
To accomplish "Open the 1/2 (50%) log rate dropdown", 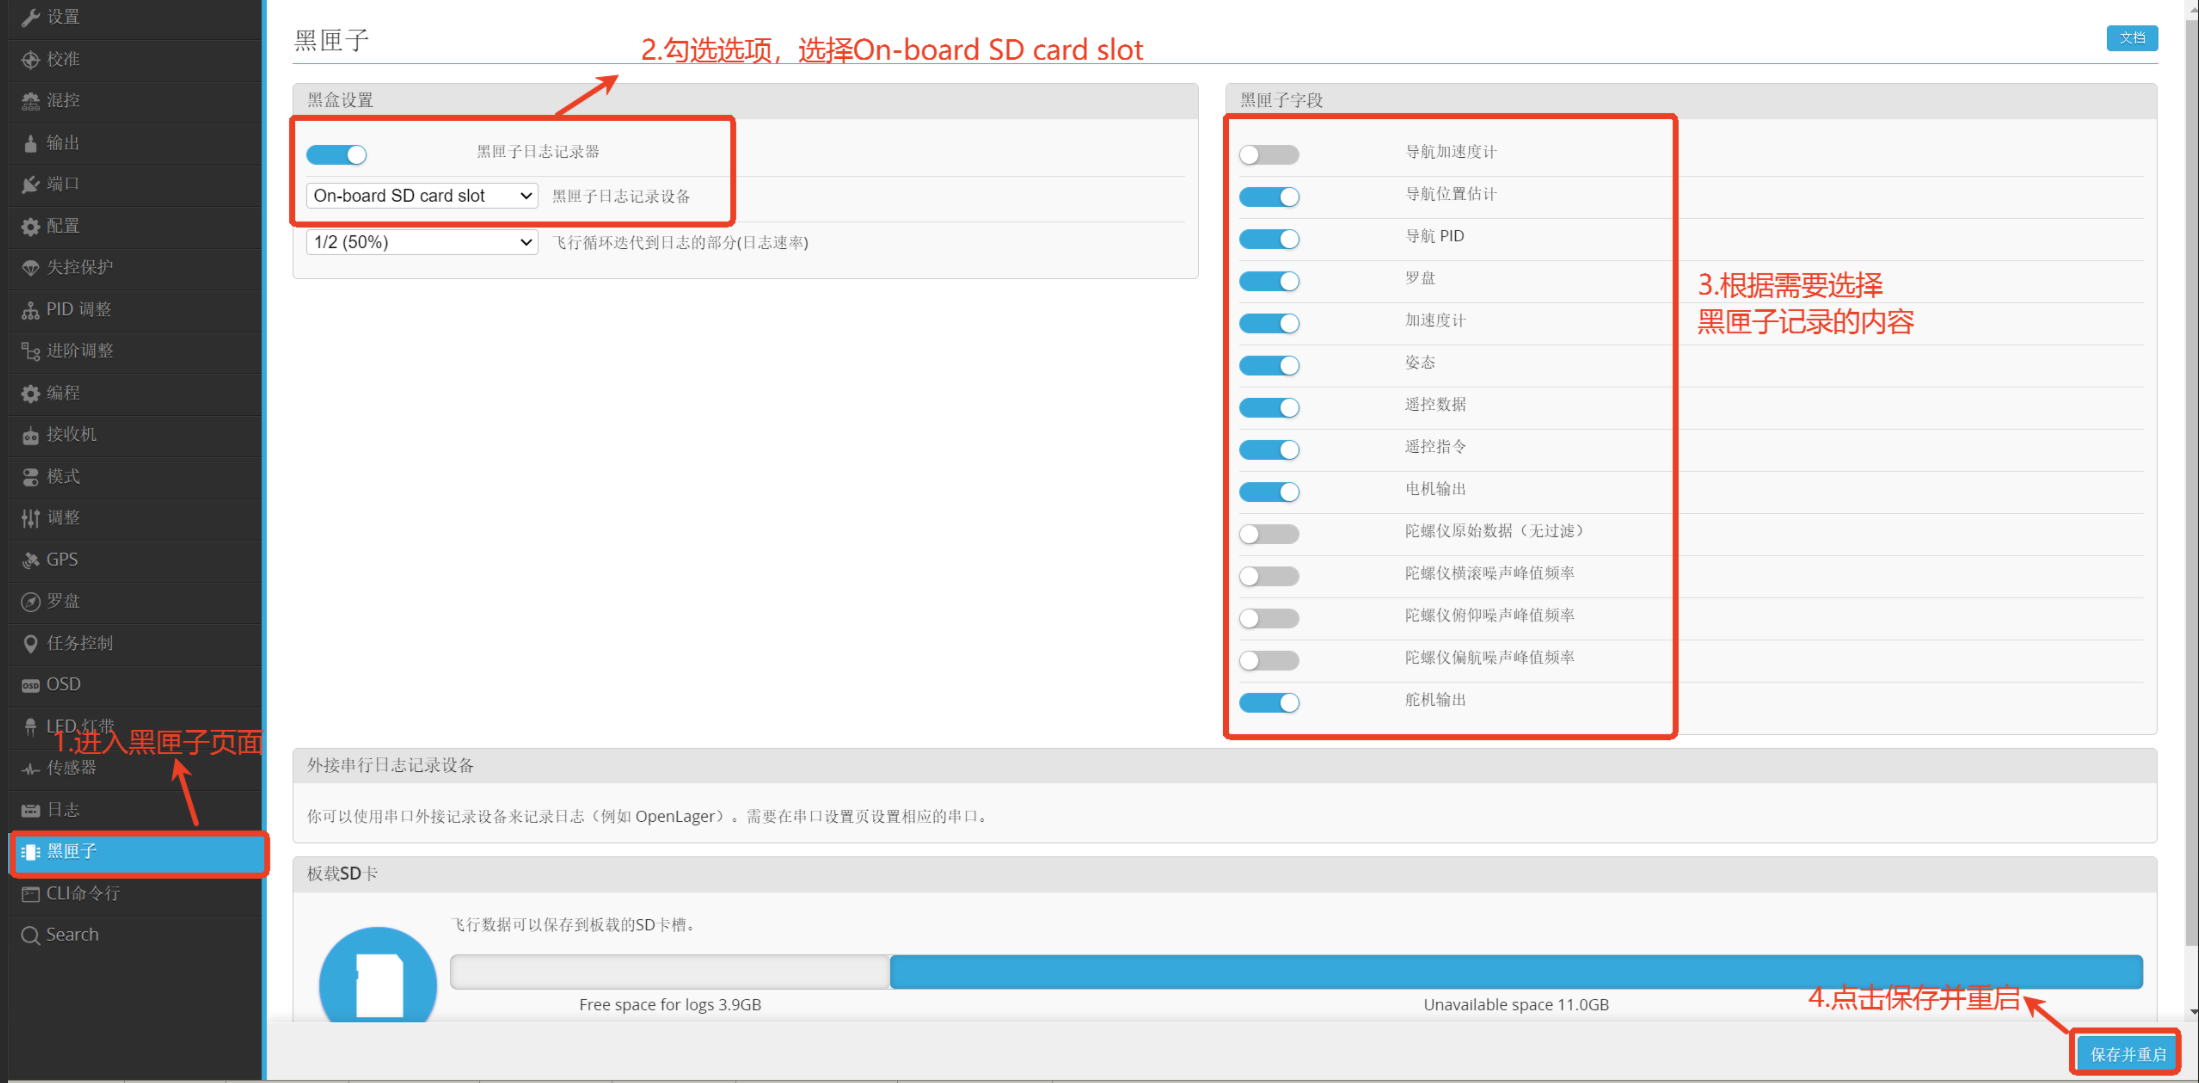I will (422, 242).
